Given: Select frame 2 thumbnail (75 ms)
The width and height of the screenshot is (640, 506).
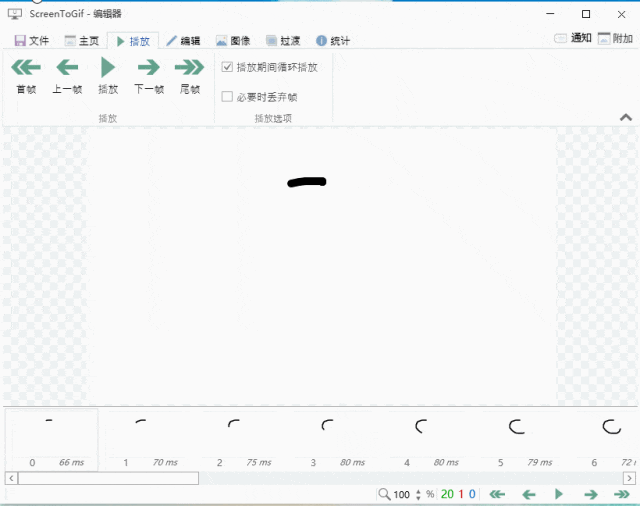Looking at the screenshot, I should pyautogui.click(x=239, y=439).
